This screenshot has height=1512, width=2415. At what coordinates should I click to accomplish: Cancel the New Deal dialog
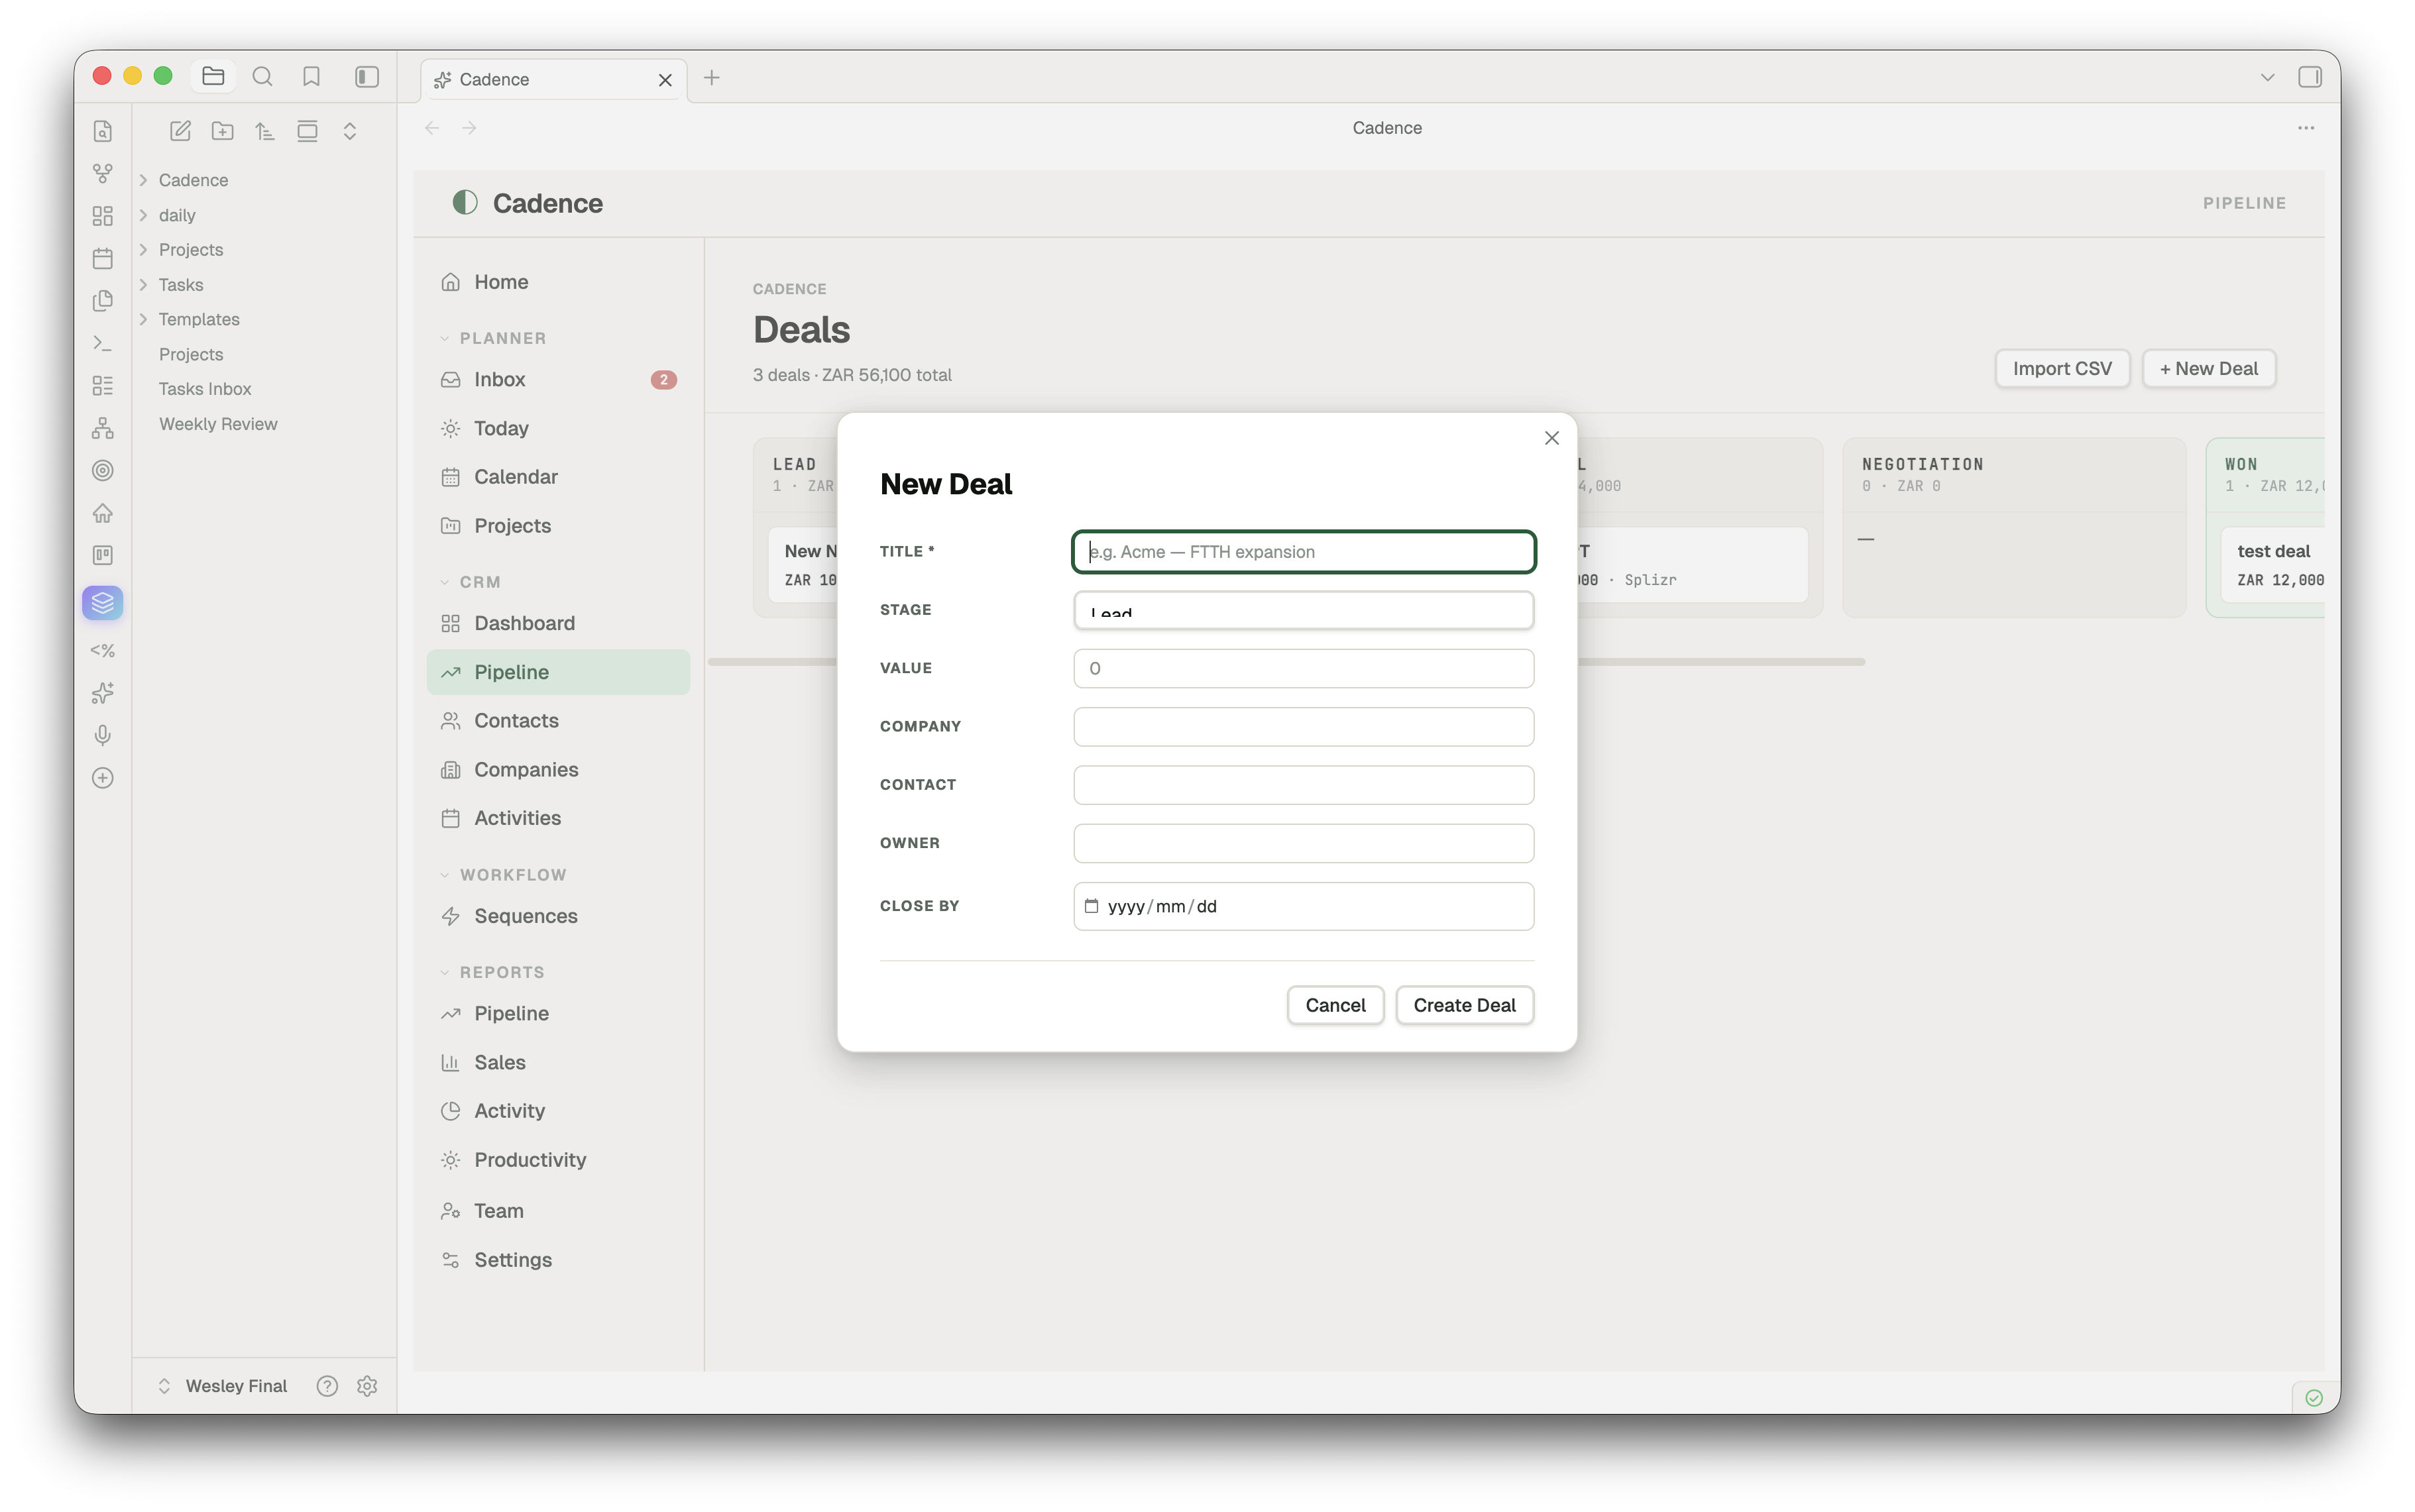[1335, 1005]
